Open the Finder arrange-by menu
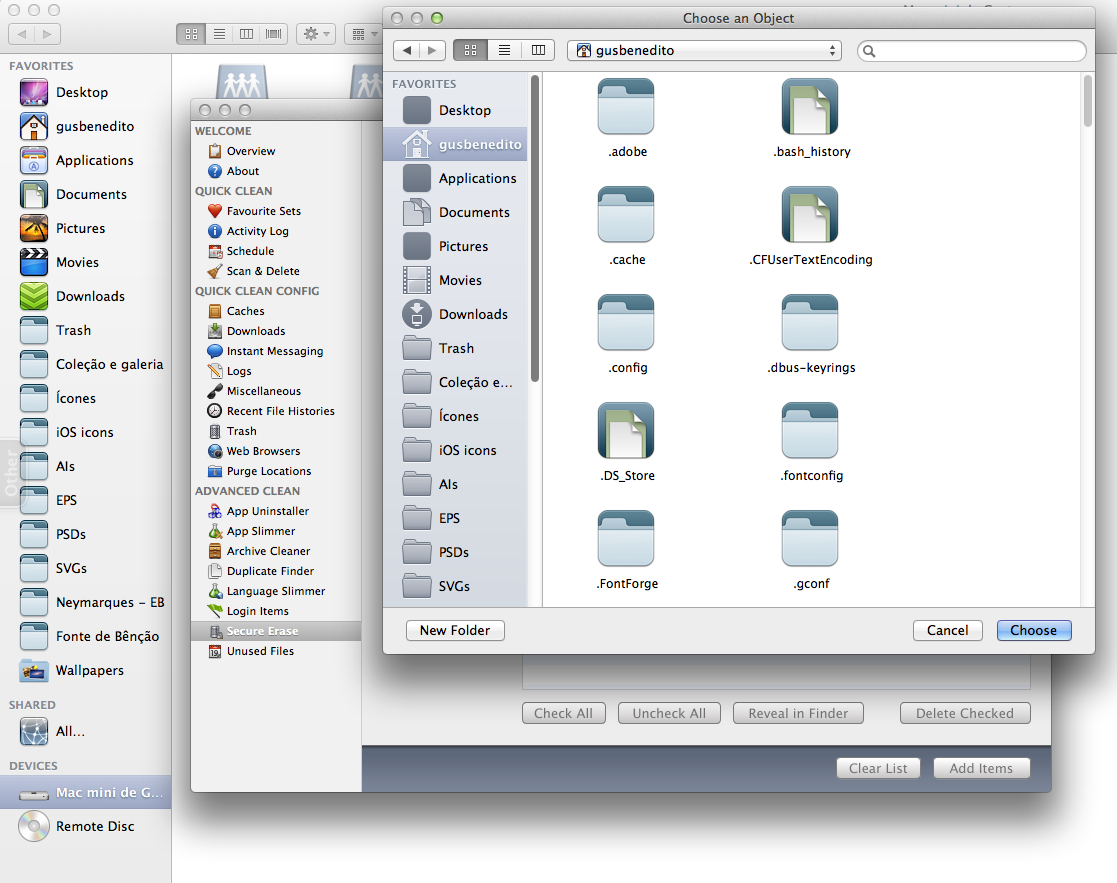The image size is (1117, 883). point(364,33)
